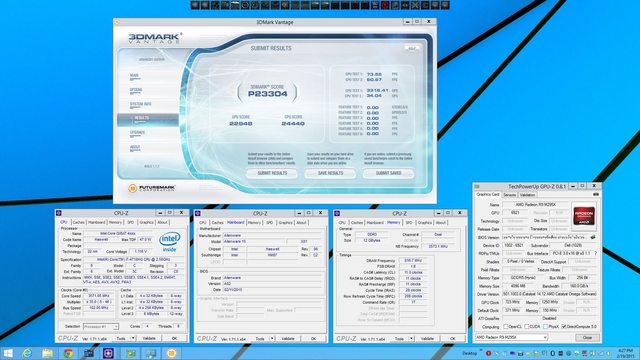Click the 3DMark Vantage title bar icon

[x=118, y=22]
